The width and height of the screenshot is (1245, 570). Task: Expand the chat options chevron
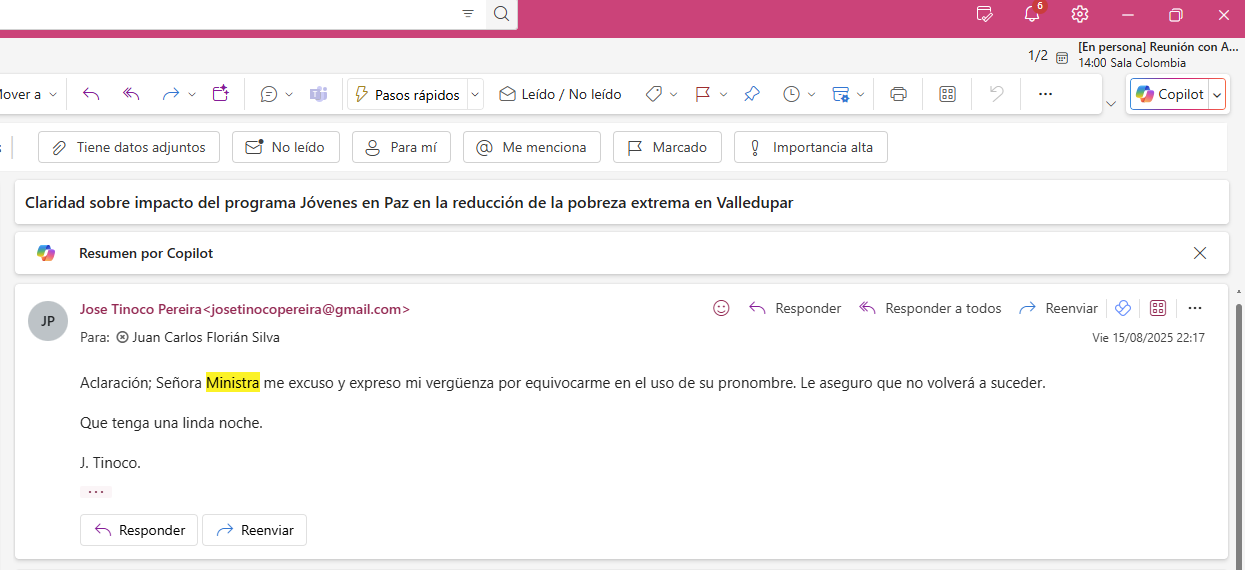click(289, 94)
